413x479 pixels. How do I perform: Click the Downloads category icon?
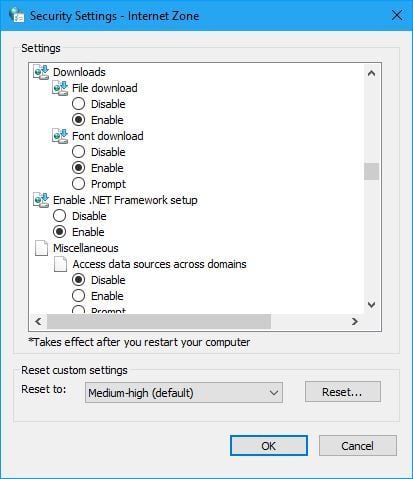coord(41,72)
